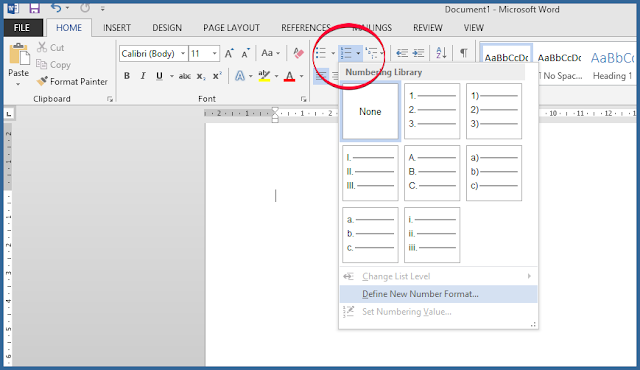Click the Increase Indent icon

[x=418, y=53]
